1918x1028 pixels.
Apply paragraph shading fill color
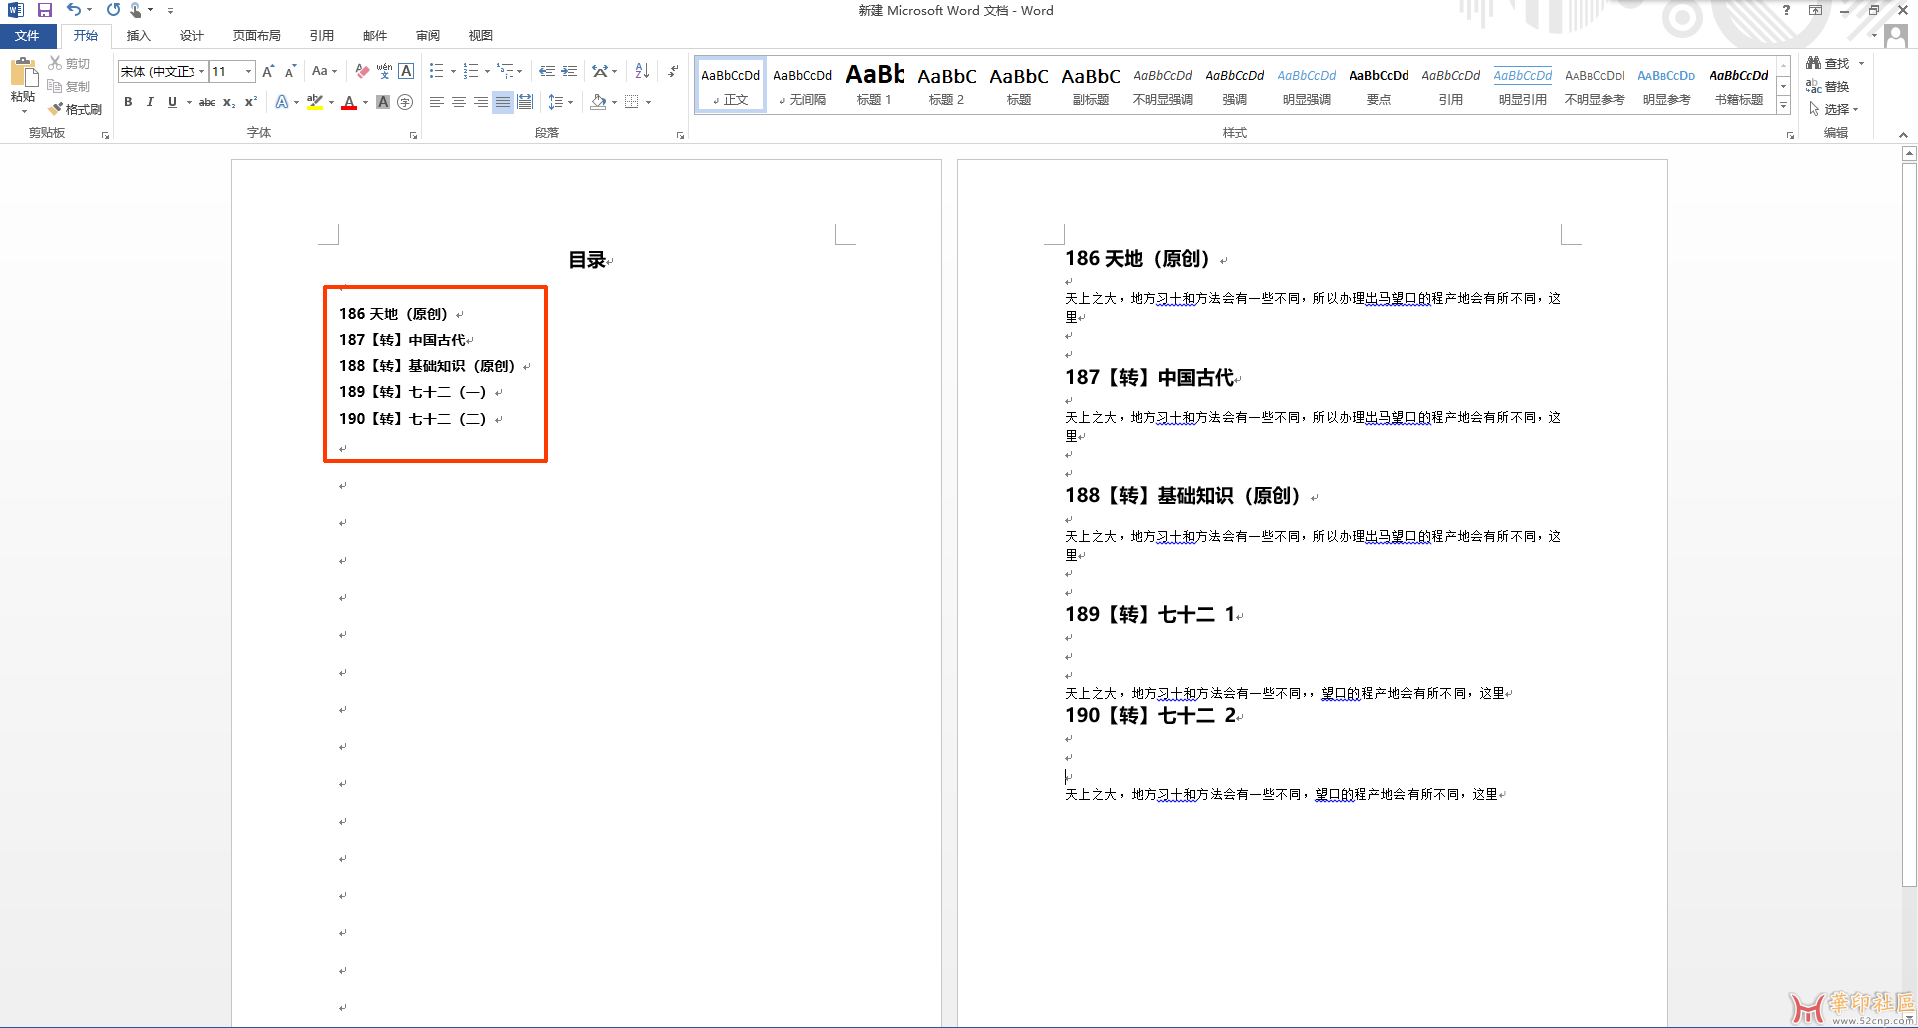(x=598, y=102)
